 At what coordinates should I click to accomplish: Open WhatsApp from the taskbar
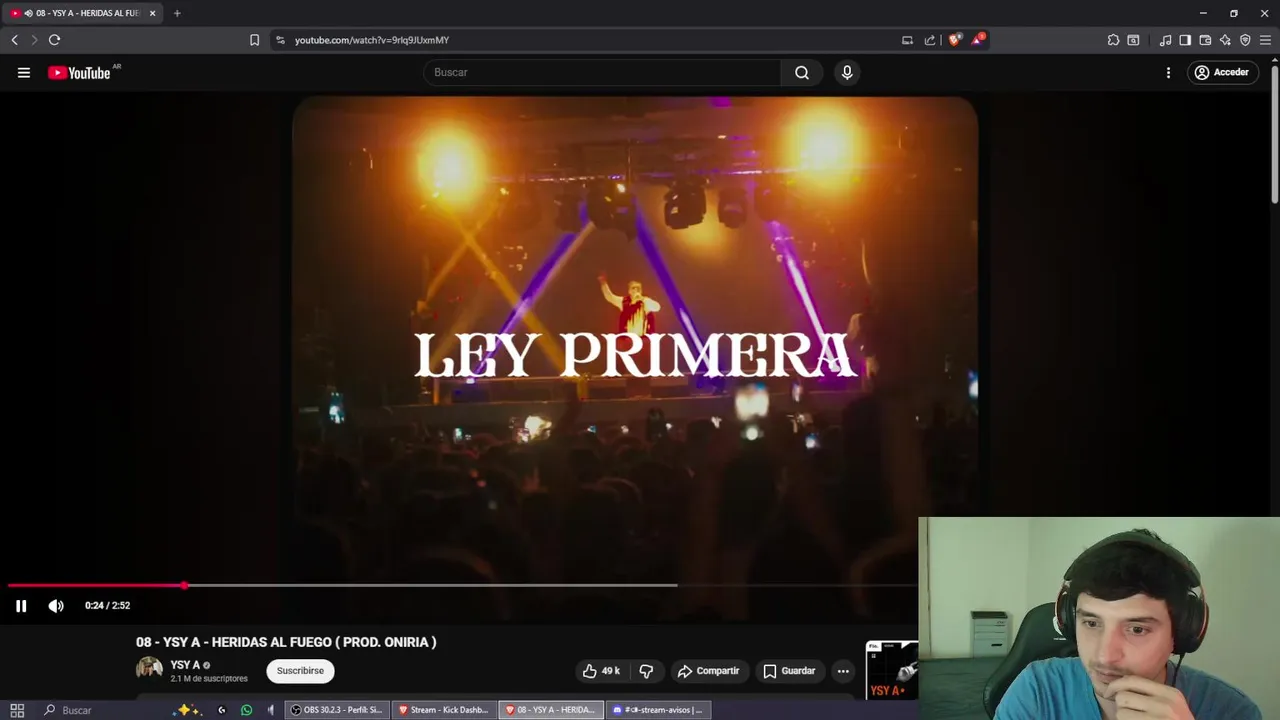[246, 710]
